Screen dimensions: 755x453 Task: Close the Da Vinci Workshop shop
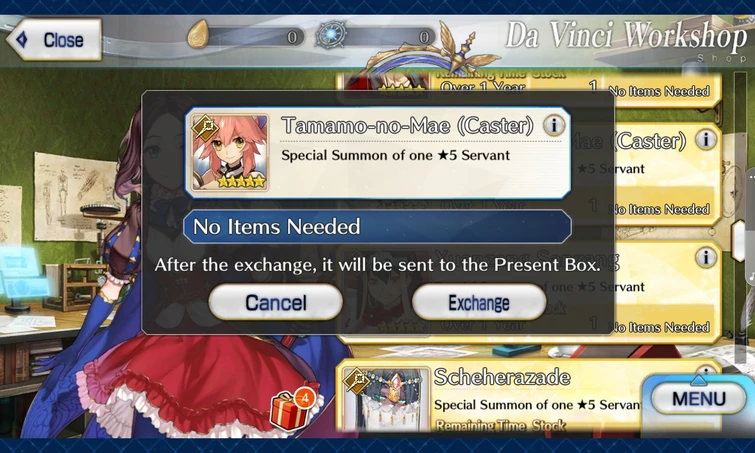54,39
